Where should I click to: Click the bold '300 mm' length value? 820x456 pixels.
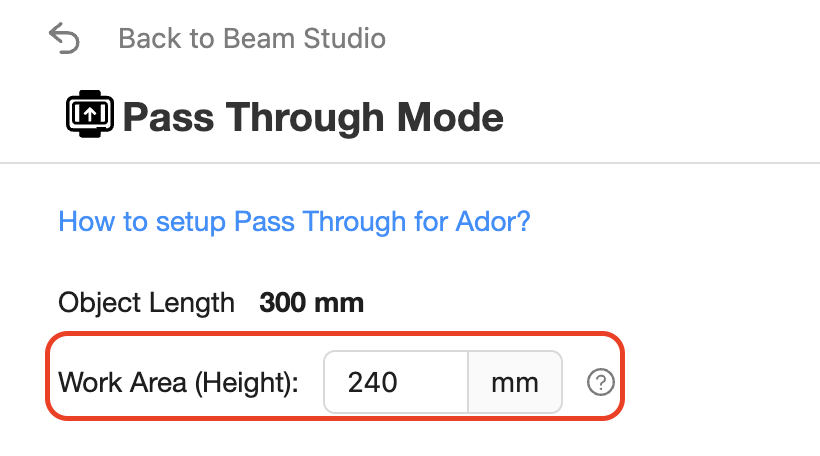(312, 303)
